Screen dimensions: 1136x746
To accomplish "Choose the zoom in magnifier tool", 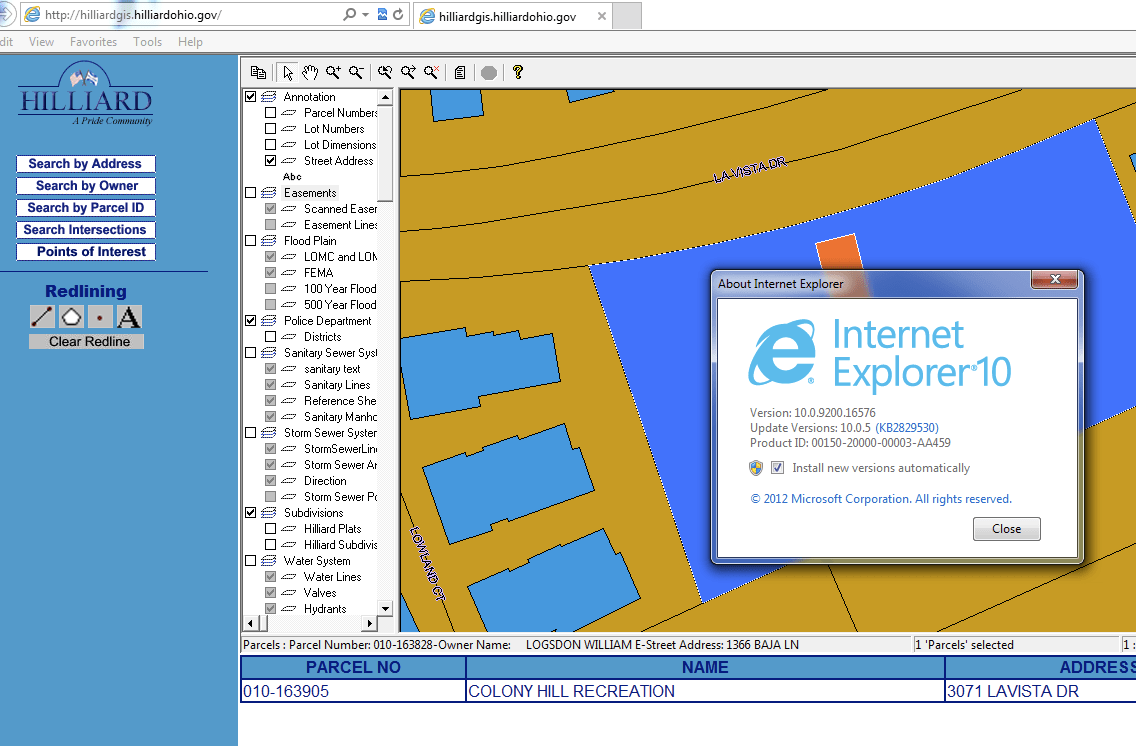I will 333,72.
